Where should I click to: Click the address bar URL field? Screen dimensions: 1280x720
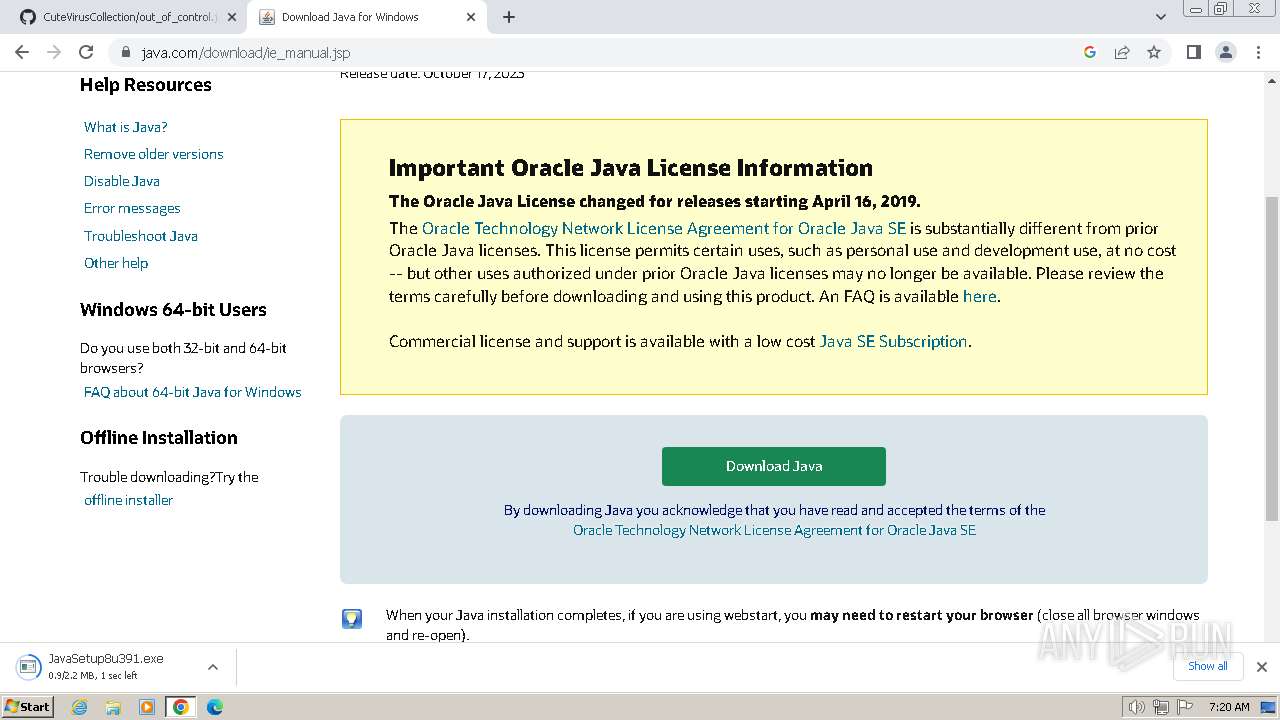[x=600, y=52]
